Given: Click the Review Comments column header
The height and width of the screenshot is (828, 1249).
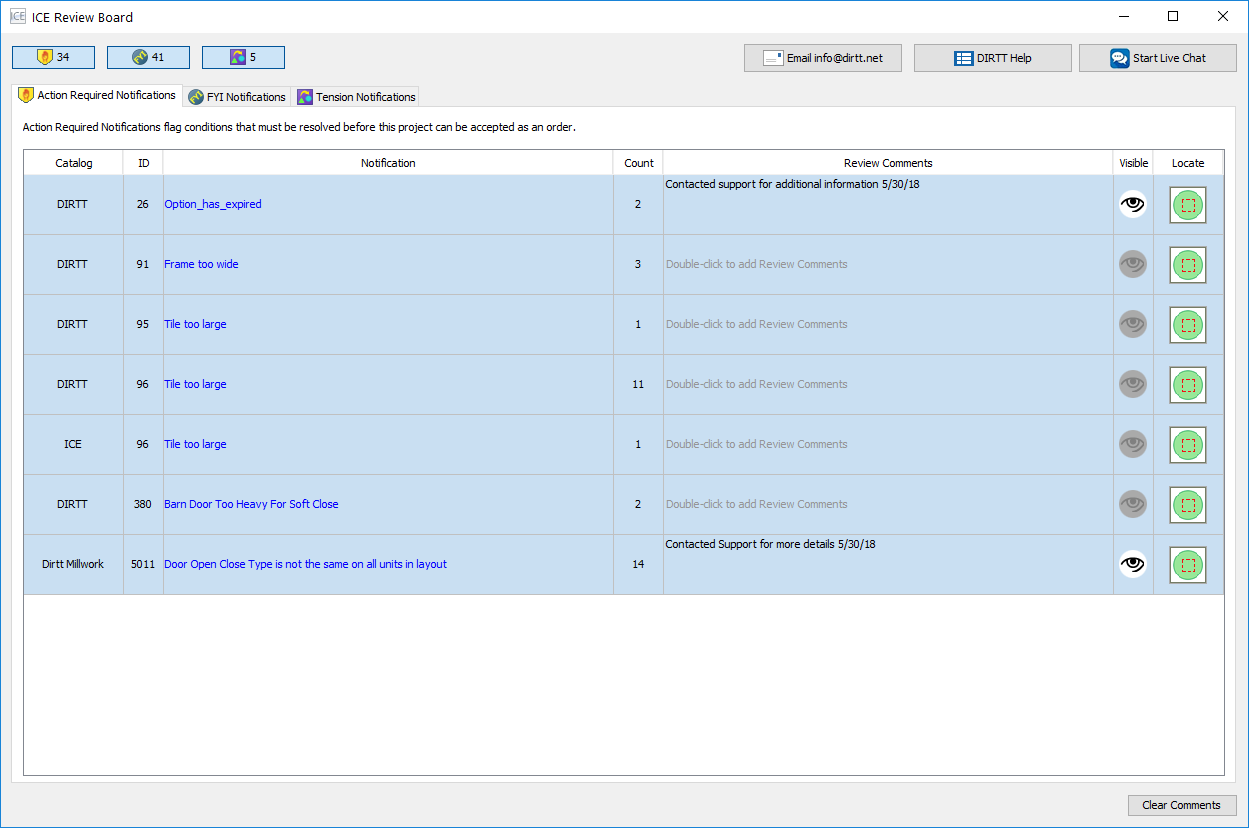Looking at the screenshot, I should point(888,163).
